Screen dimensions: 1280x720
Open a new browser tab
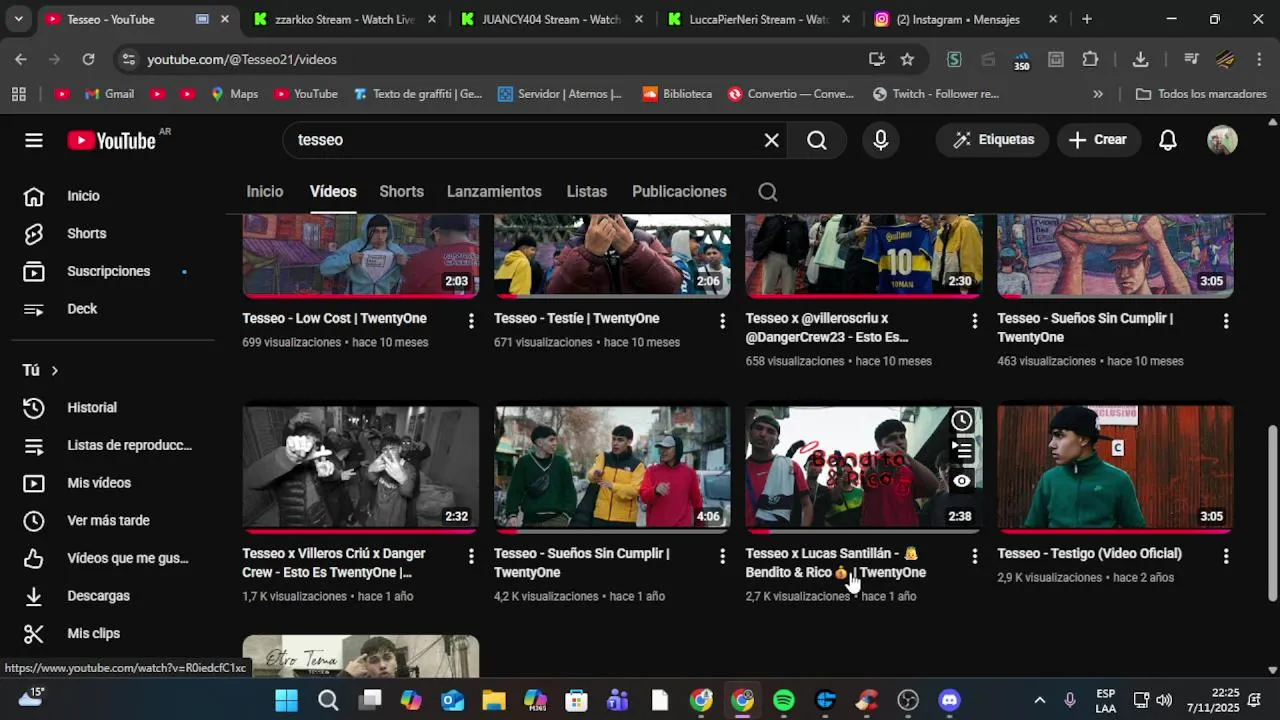pyautogui.click(x=1087, y=19)
